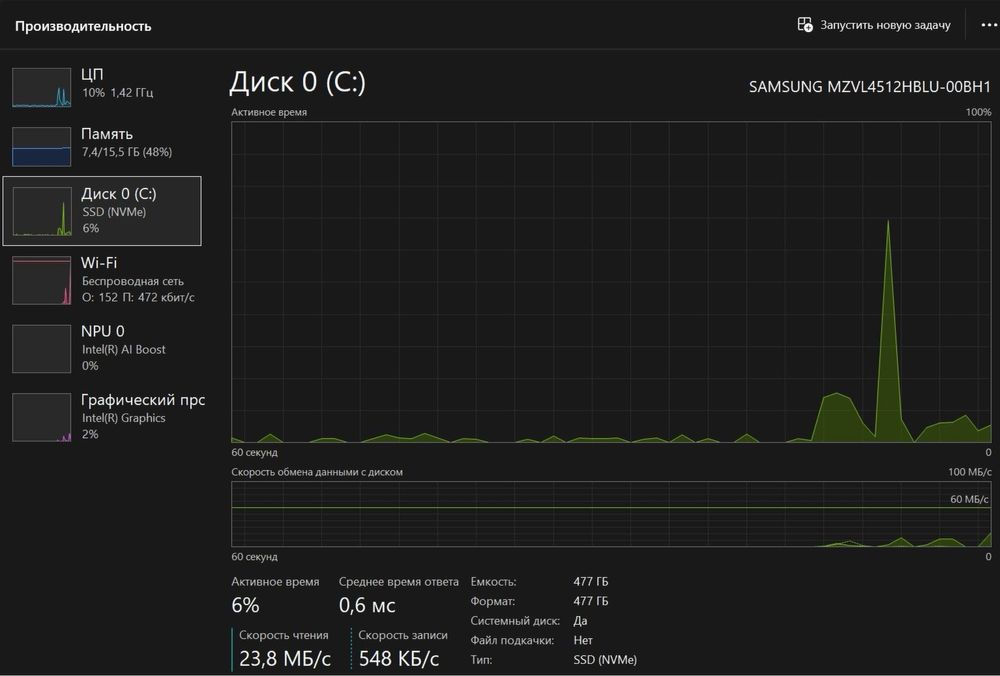Click the 'Запустить новую задачу' button
The height and width of the screenshot is (676, 1000).
click(x=874, y=25)
